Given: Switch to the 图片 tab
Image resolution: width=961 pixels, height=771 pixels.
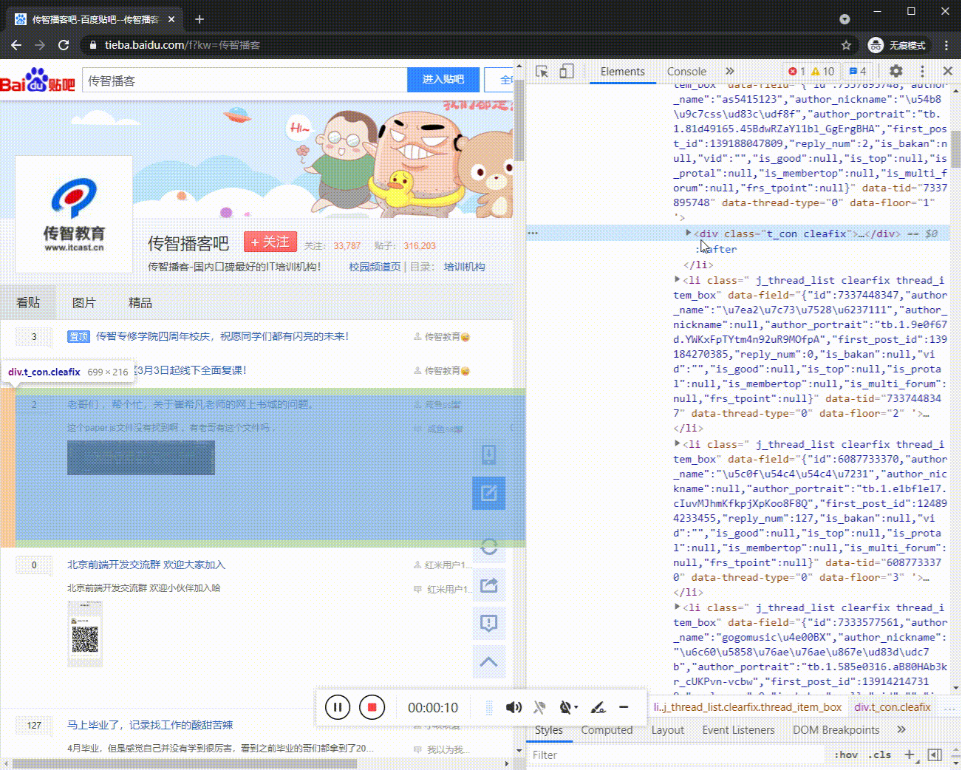Looking at the screenshot, I should click(x=84, y=302).
